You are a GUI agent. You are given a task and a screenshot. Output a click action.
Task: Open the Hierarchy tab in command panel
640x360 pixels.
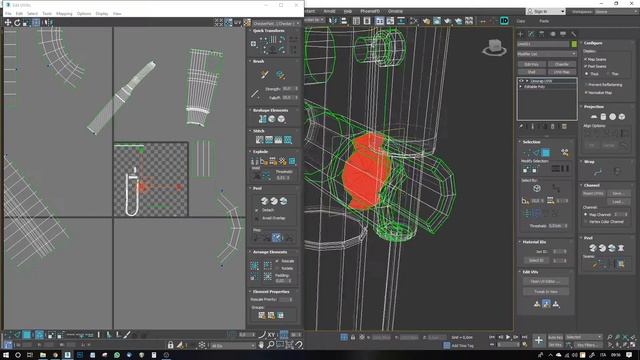542,34
